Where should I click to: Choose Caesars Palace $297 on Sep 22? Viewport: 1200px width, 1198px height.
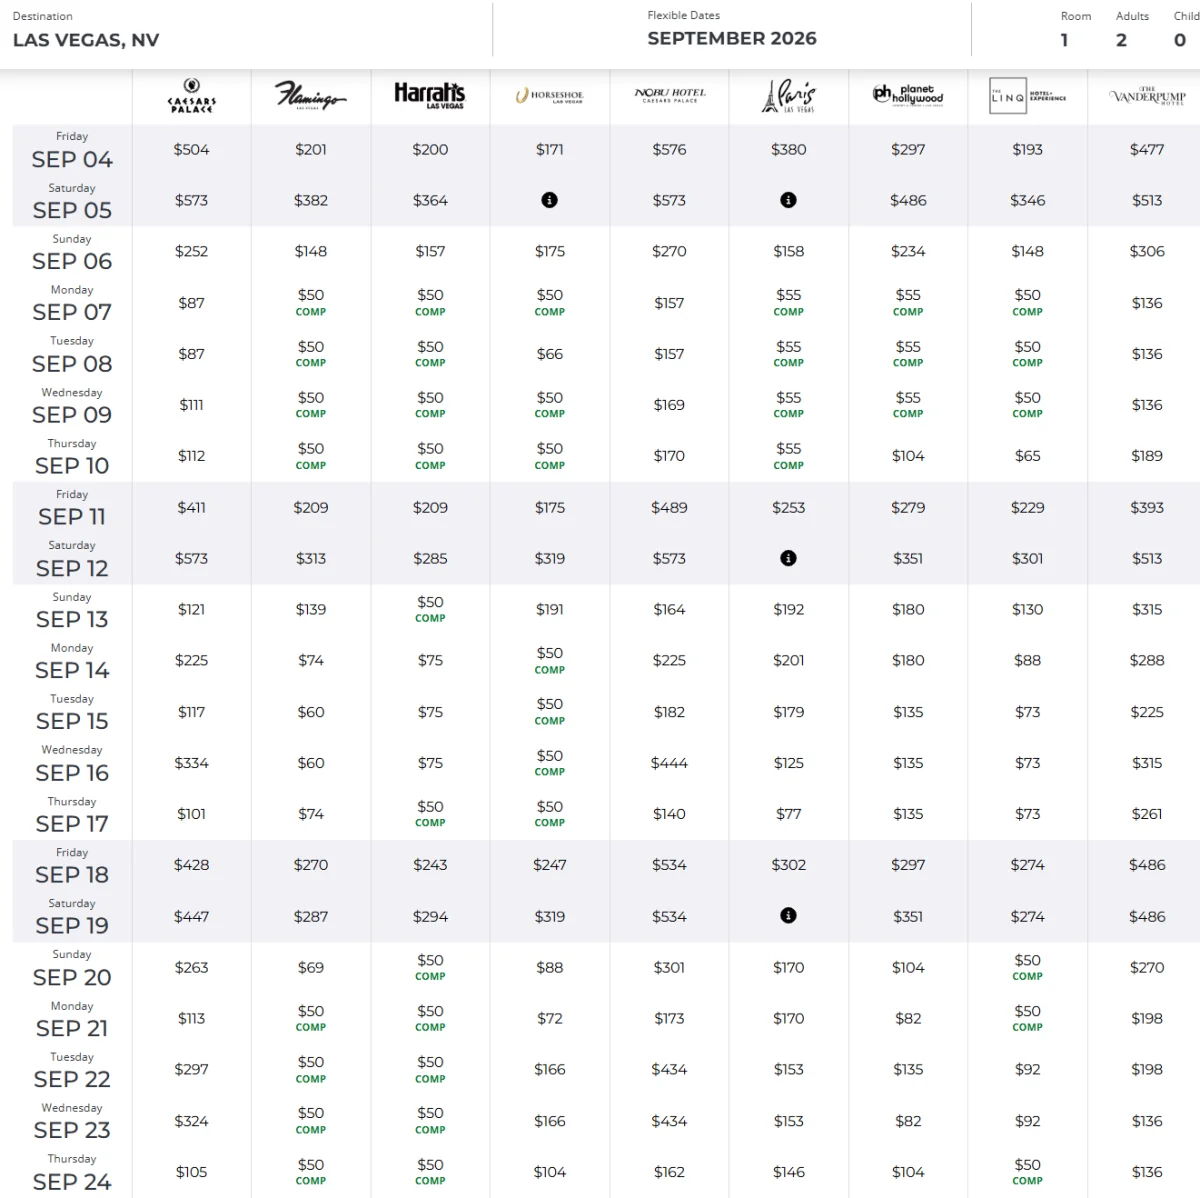191,1069
